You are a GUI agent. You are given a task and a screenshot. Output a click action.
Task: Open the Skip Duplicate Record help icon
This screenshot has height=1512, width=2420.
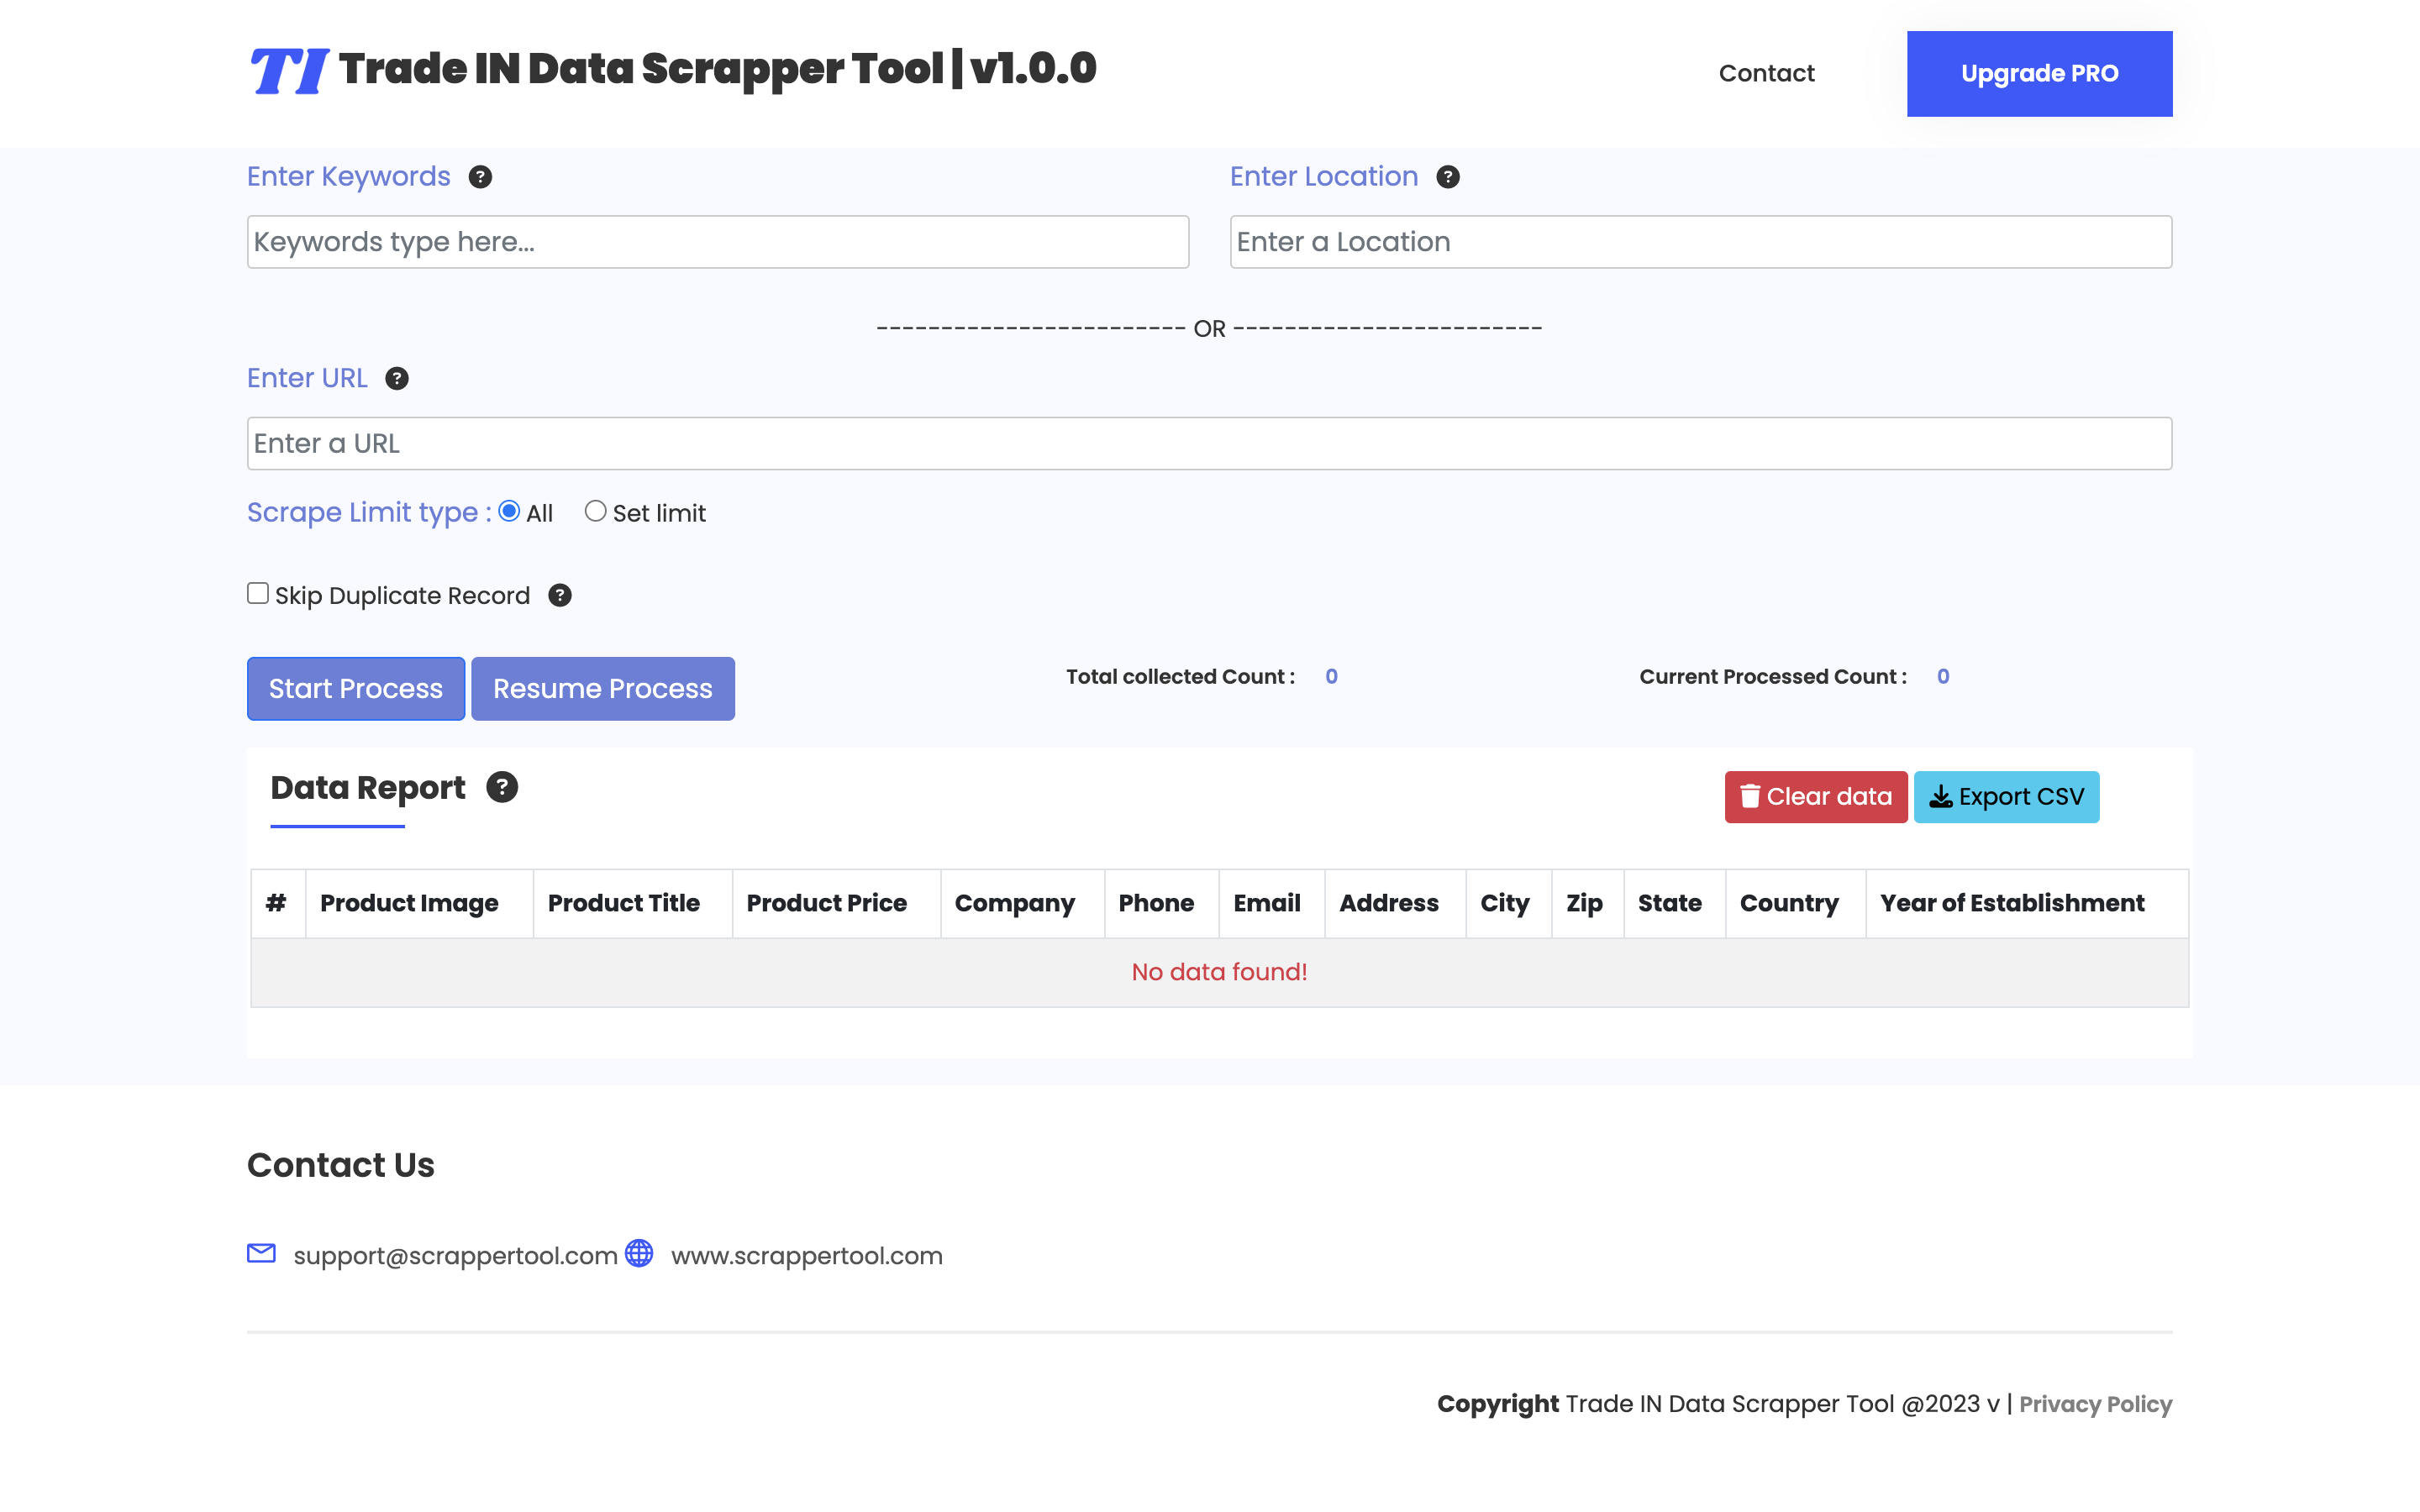[x=560, y=596]
